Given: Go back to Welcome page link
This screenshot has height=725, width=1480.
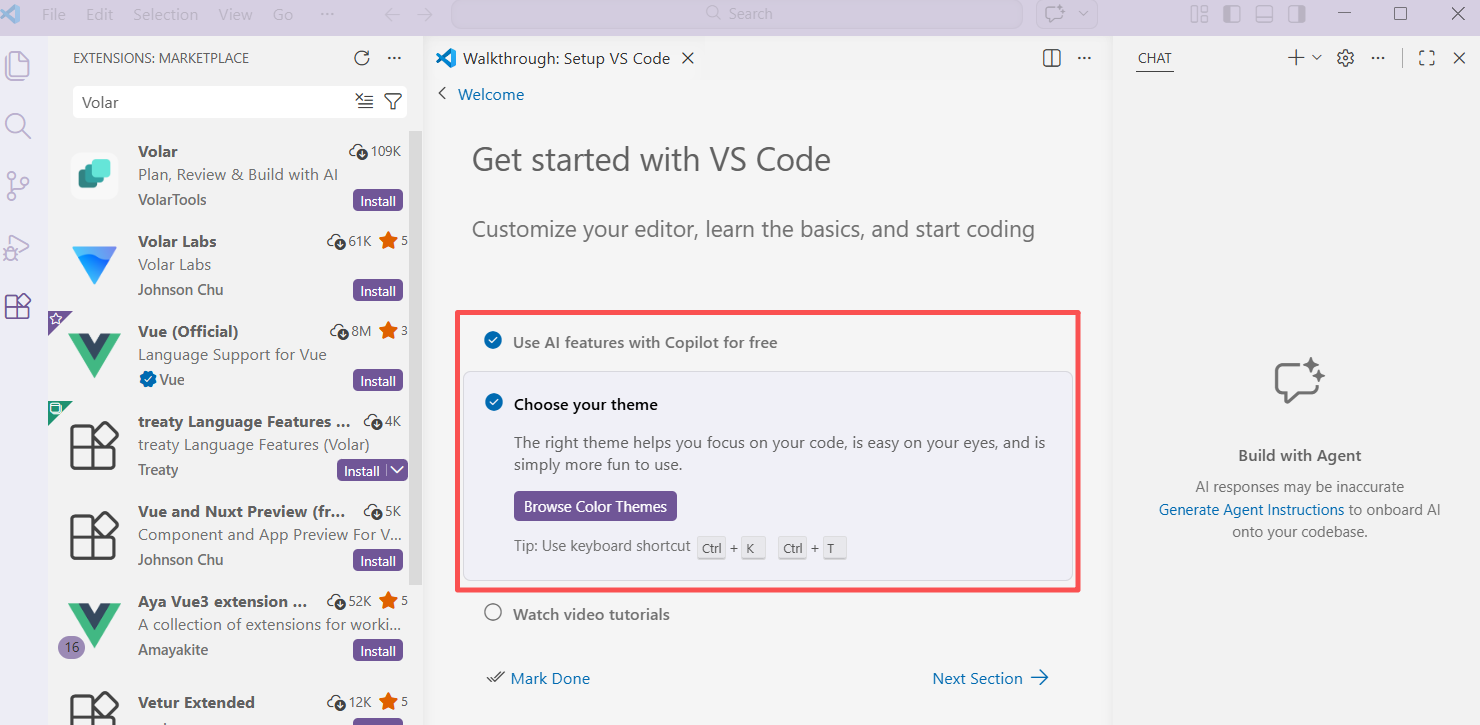Looking at the screenshot, I should 490,94.
